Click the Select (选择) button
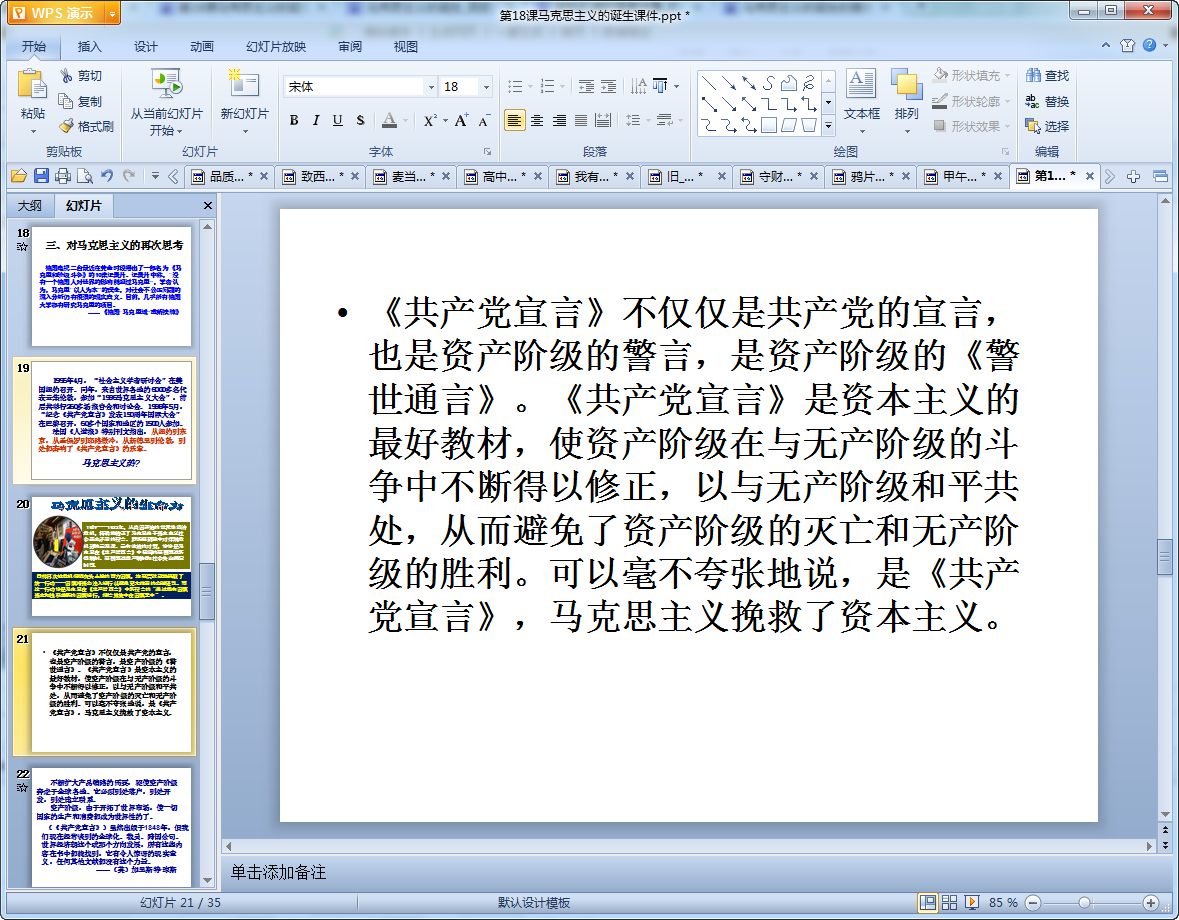 (x=1047, y=126)
